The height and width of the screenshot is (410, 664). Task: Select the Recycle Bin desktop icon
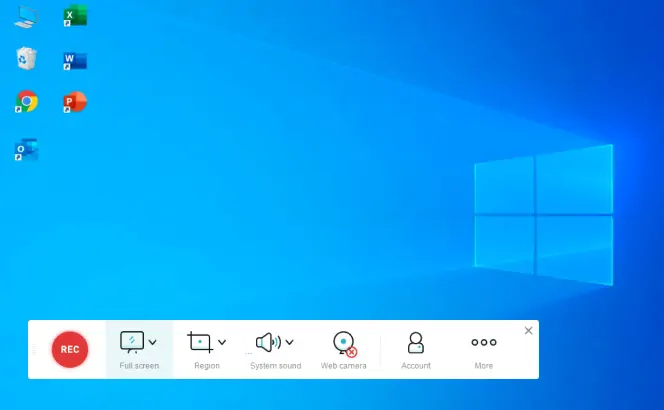pos(27,58)
